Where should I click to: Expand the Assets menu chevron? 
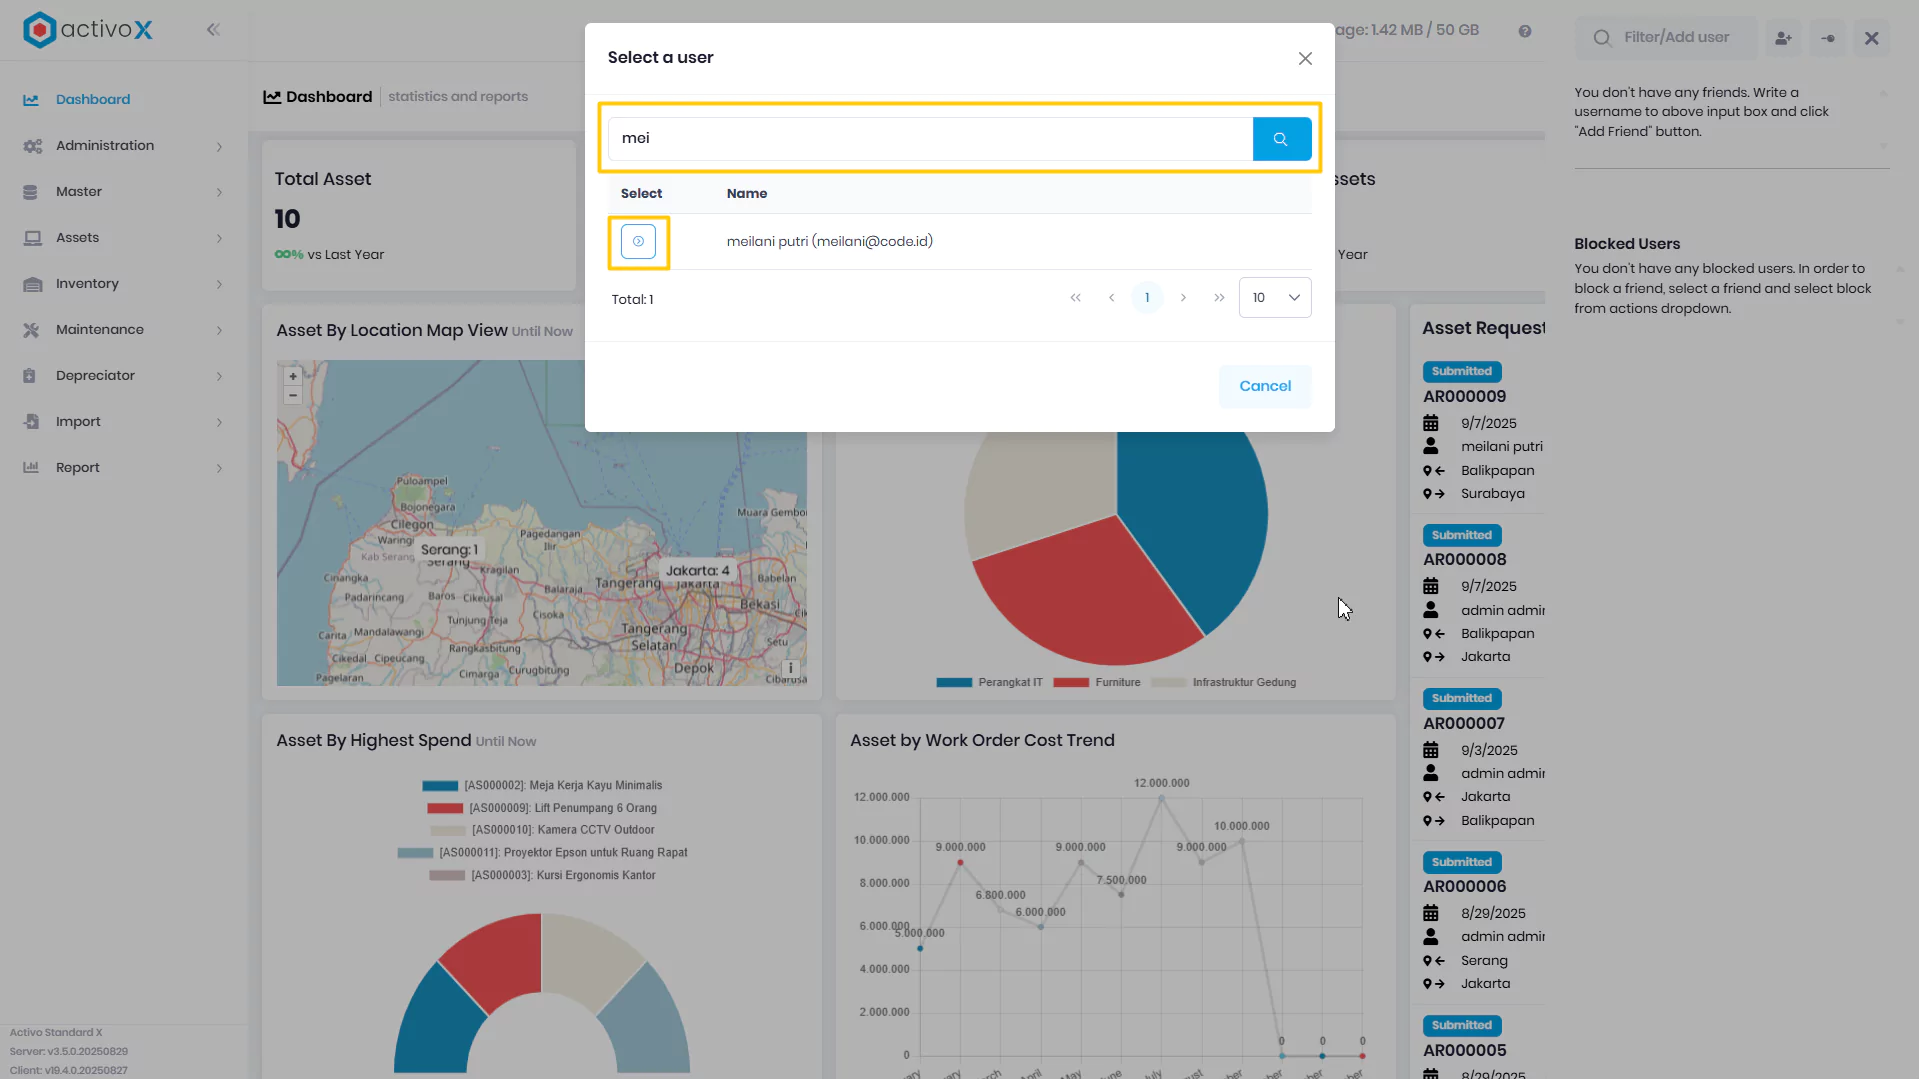pos(219,238)
